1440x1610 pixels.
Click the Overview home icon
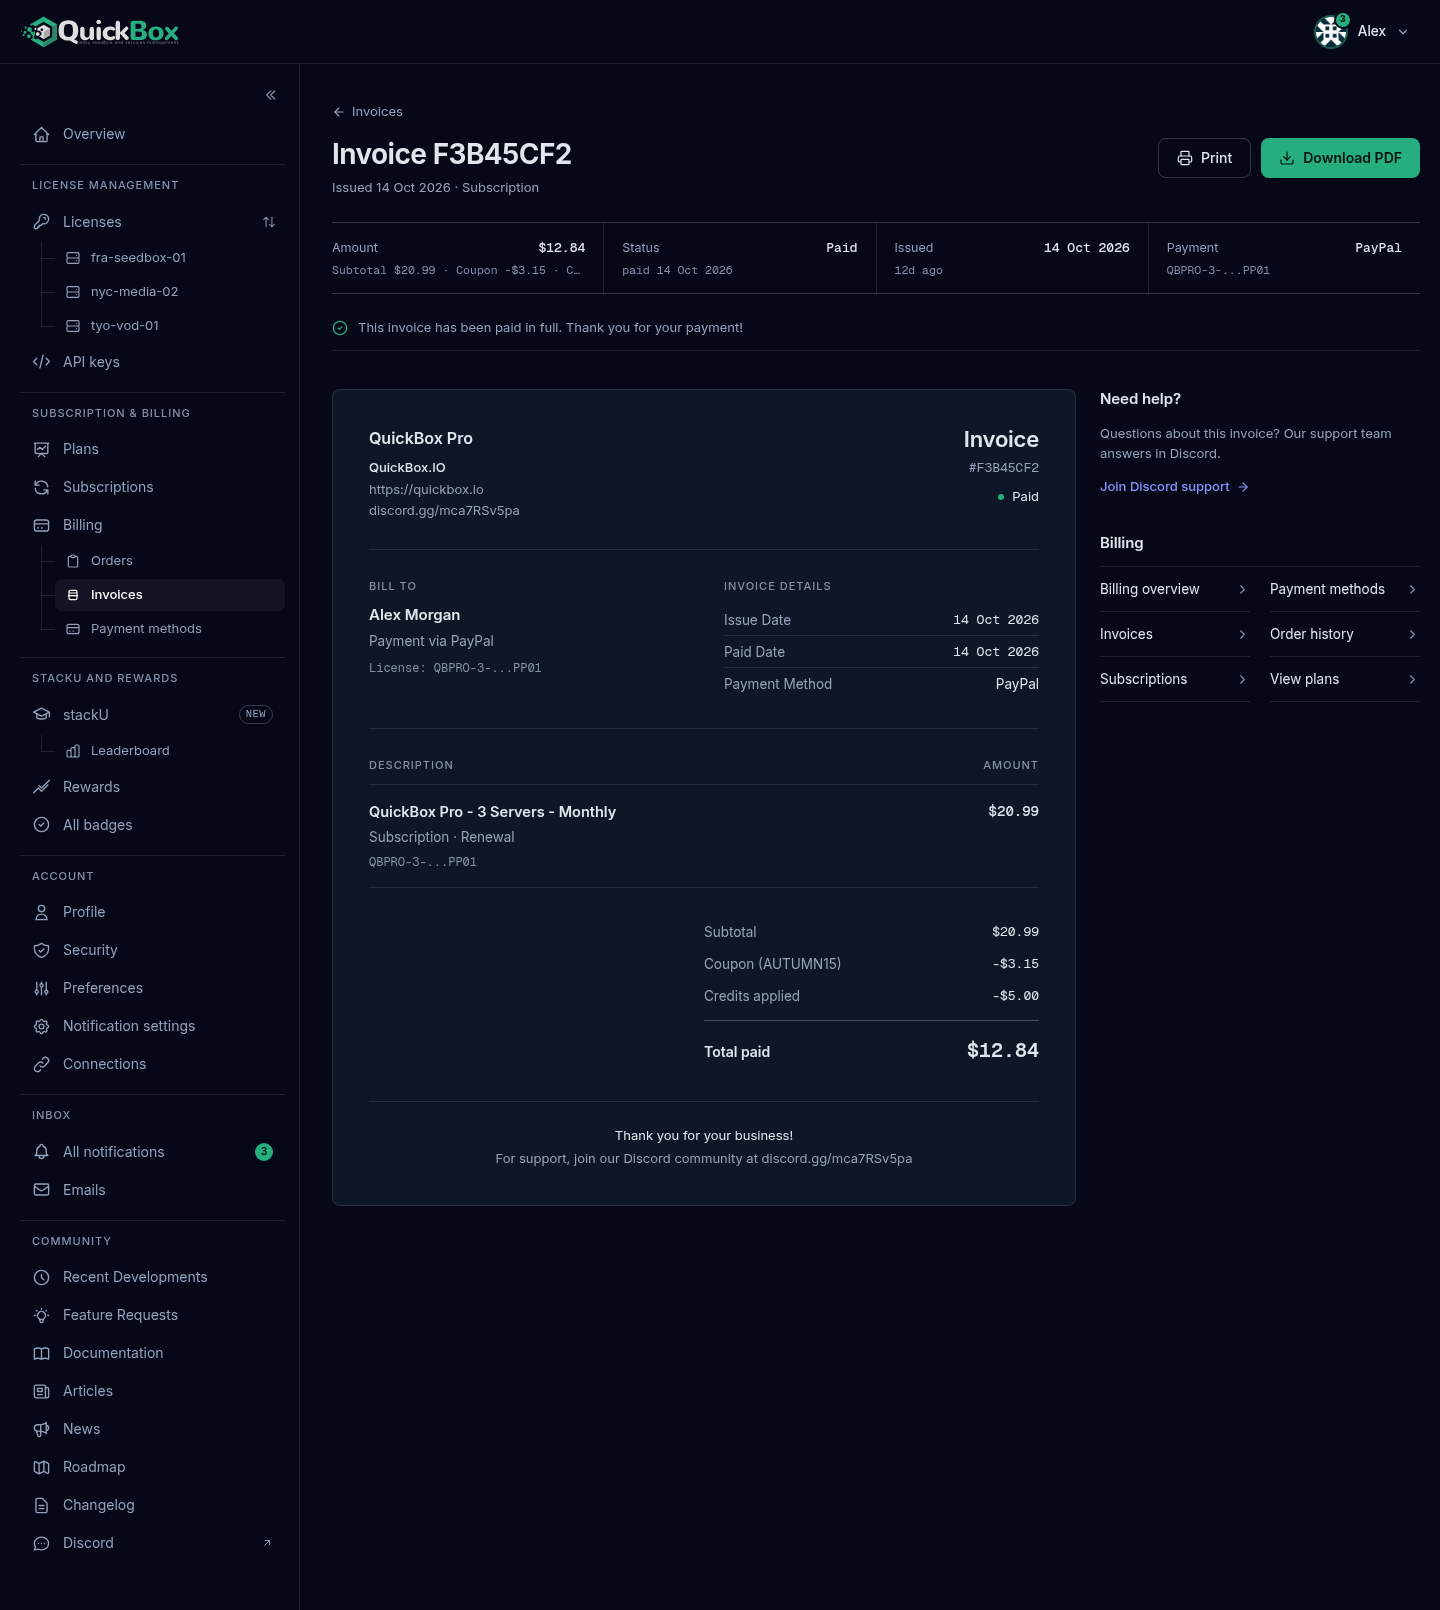(x=41, y=134)
